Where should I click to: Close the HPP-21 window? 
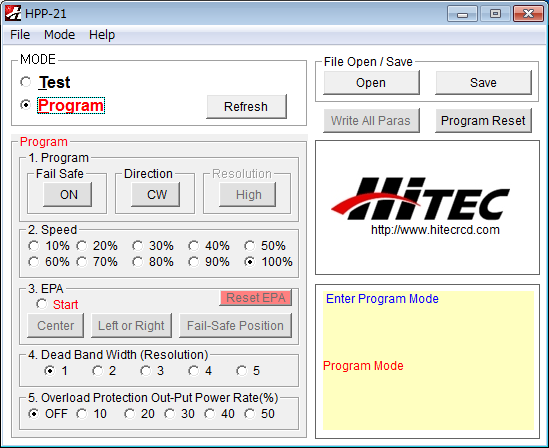pos(528,14)
